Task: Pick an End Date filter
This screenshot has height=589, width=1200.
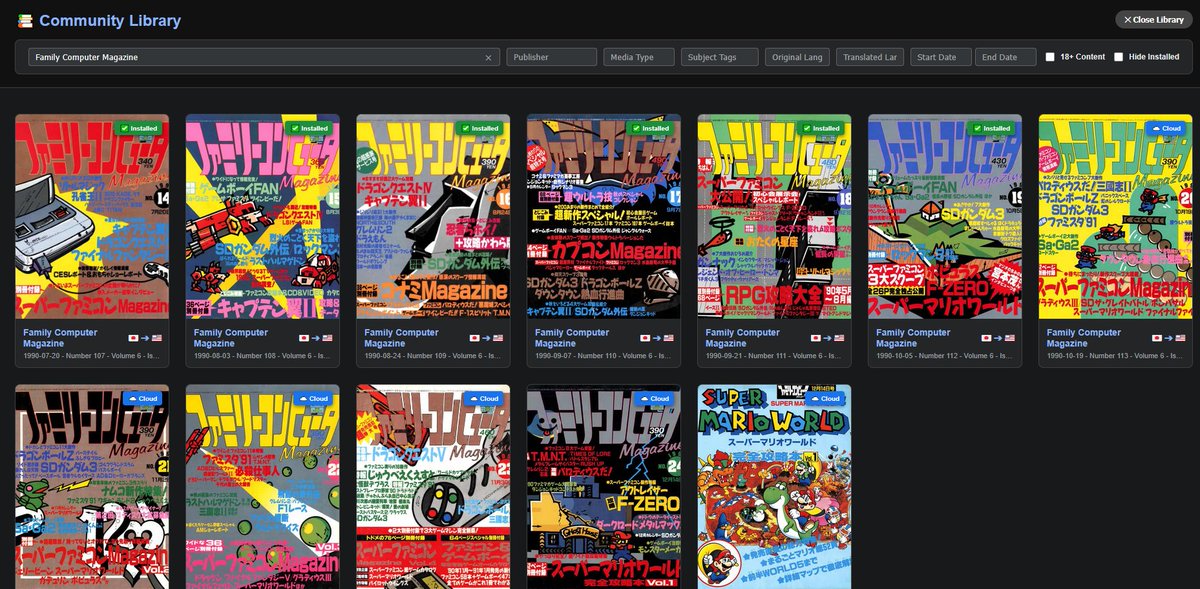Action: tap(1006, 57)
